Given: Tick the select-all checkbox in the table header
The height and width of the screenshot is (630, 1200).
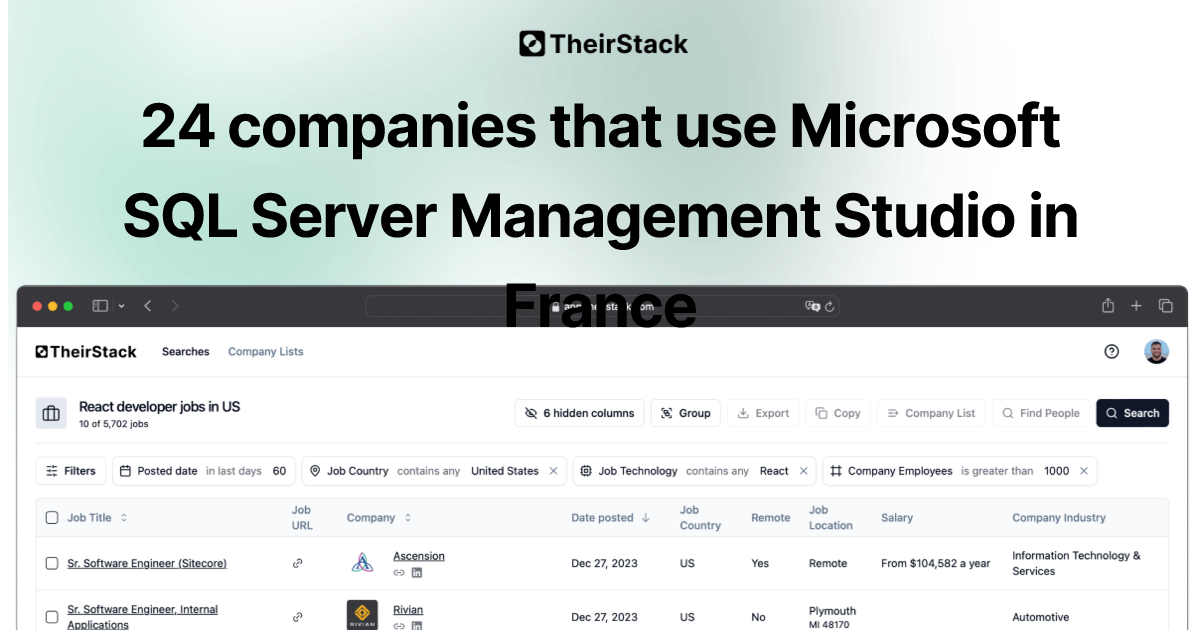Looking at the screenshot, I should [x=52, y=518].
